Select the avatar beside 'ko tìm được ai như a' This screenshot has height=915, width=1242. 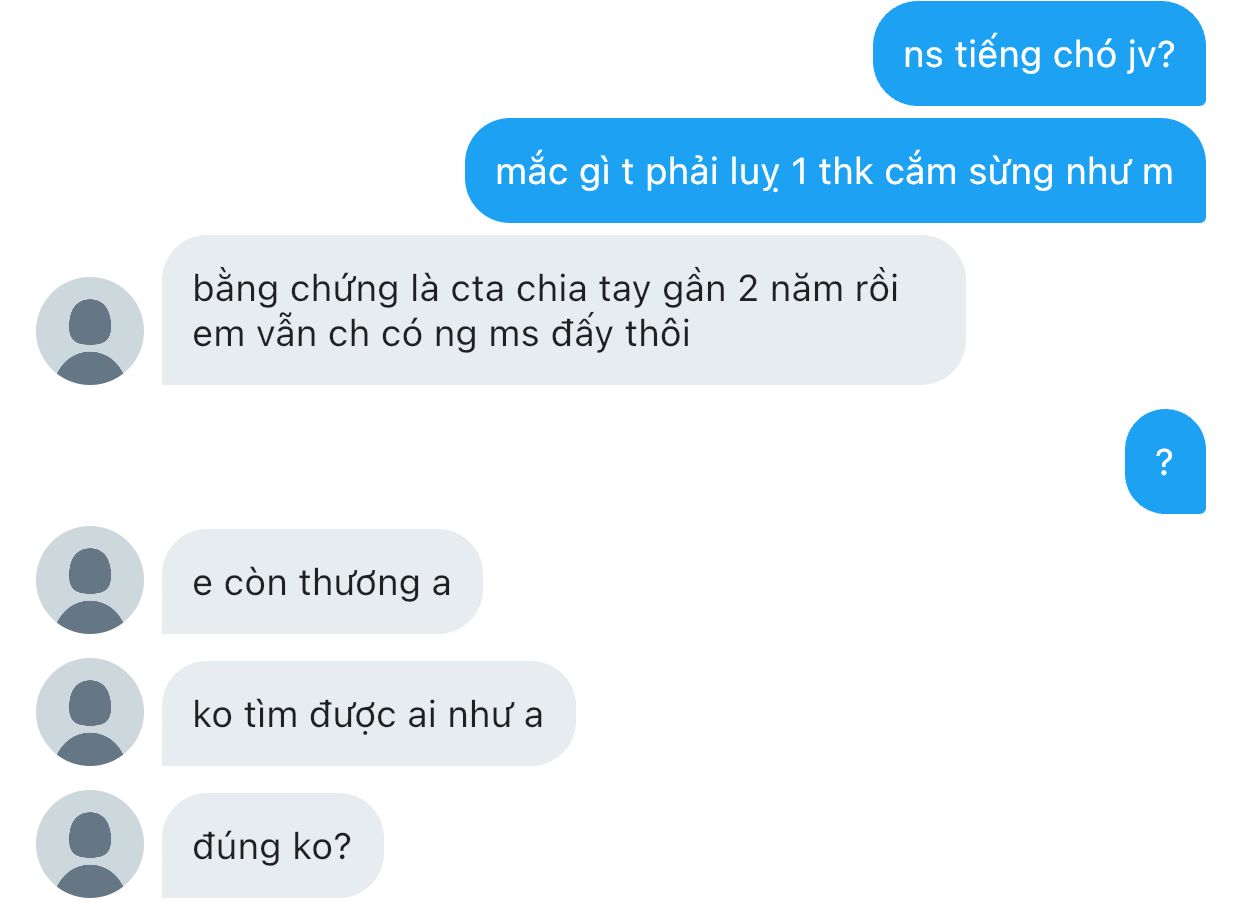90,712
